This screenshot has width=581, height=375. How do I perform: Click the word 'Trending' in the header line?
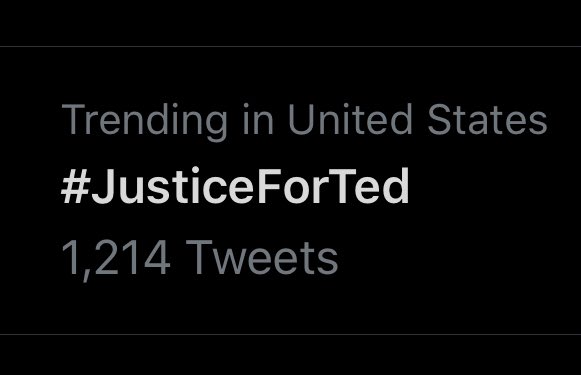click(x=145, y=122)
